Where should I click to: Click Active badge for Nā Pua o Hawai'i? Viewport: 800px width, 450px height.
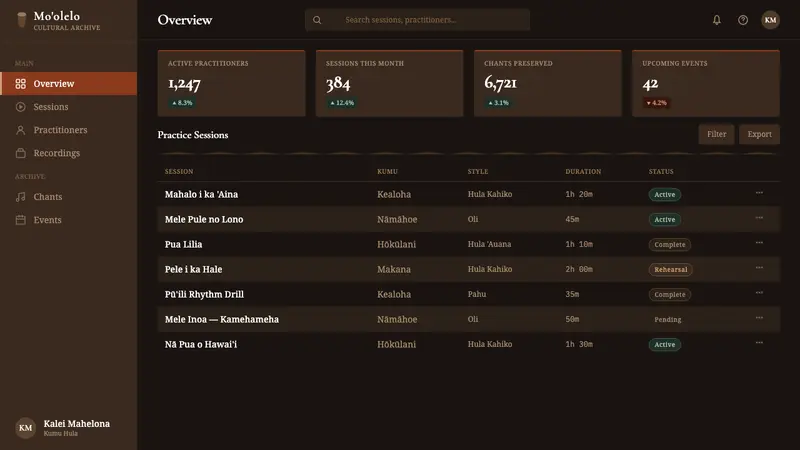point(665,344)
